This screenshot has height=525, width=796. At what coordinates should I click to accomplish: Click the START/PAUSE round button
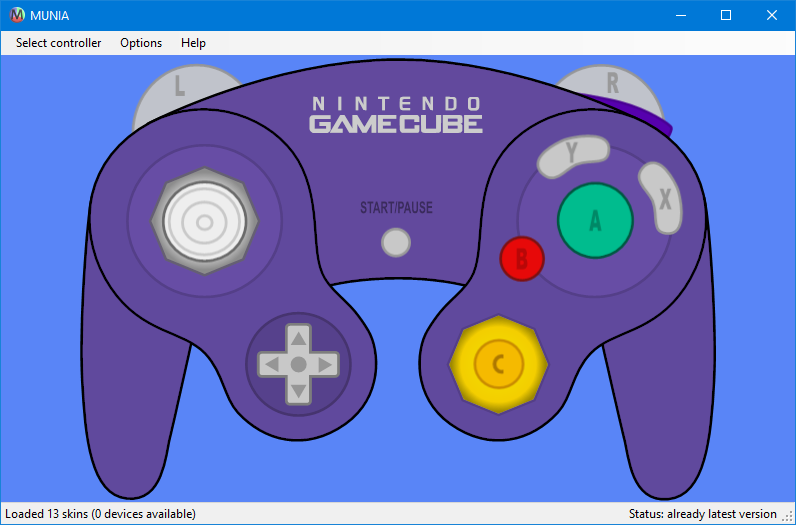click(x=395, y=242)
